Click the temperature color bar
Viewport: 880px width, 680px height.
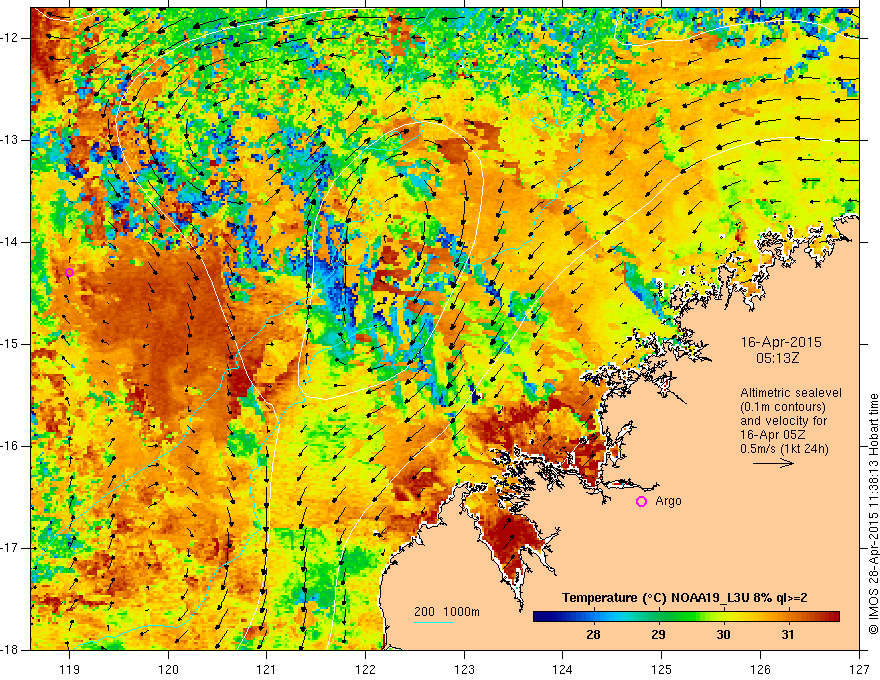[x=686, y=617]
